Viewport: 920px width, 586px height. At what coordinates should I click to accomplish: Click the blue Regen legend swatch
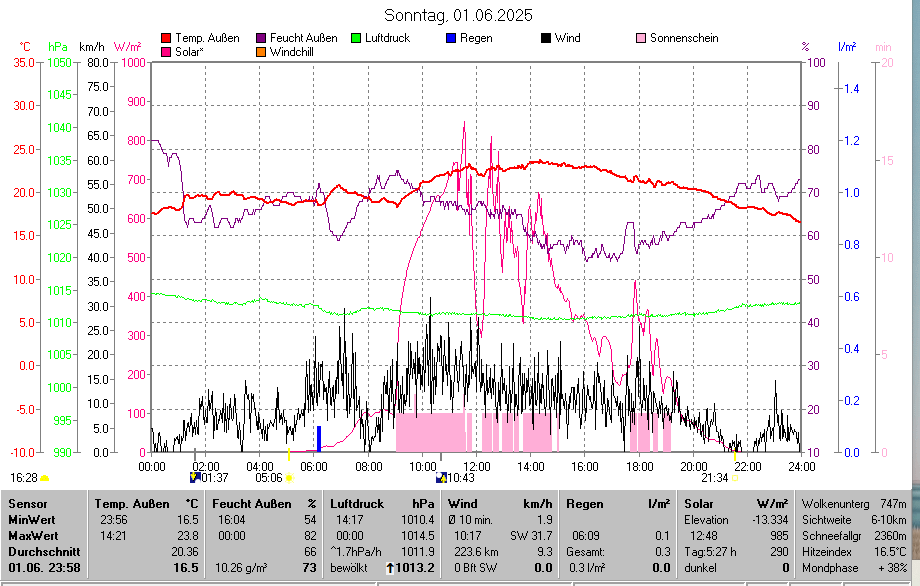coord(451,38)
